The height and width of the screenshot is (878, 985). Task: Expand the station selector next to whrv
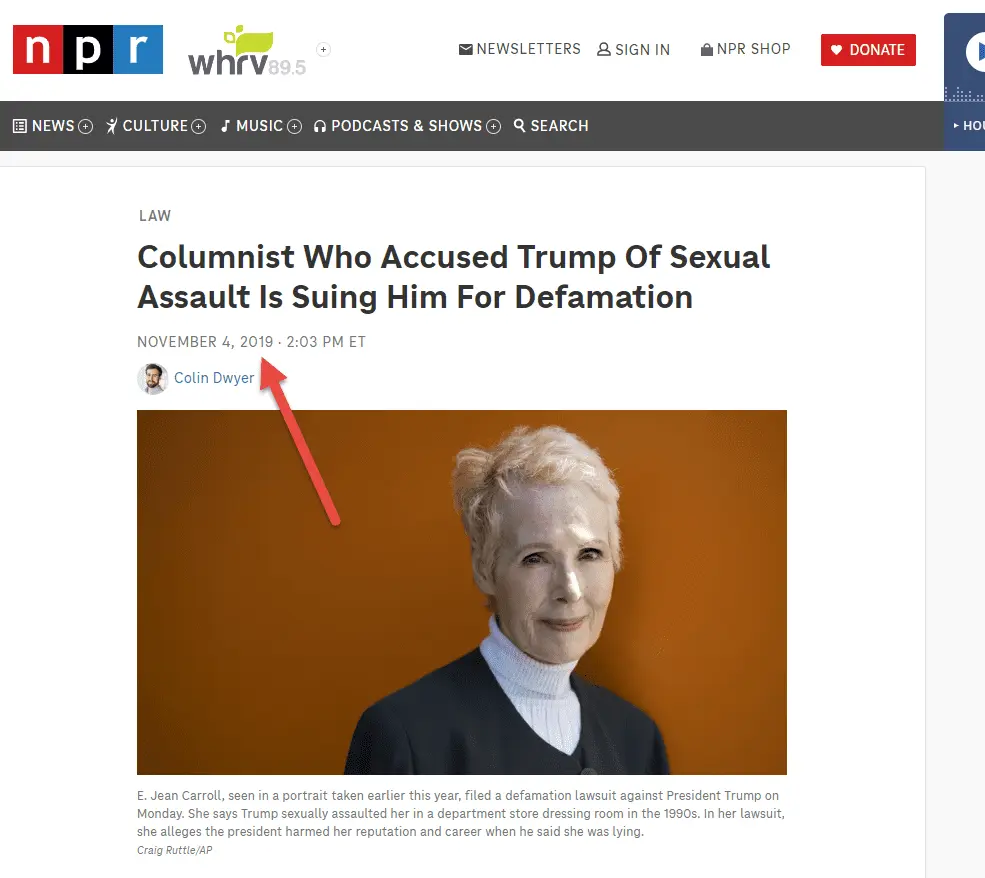tap(324, 50)
